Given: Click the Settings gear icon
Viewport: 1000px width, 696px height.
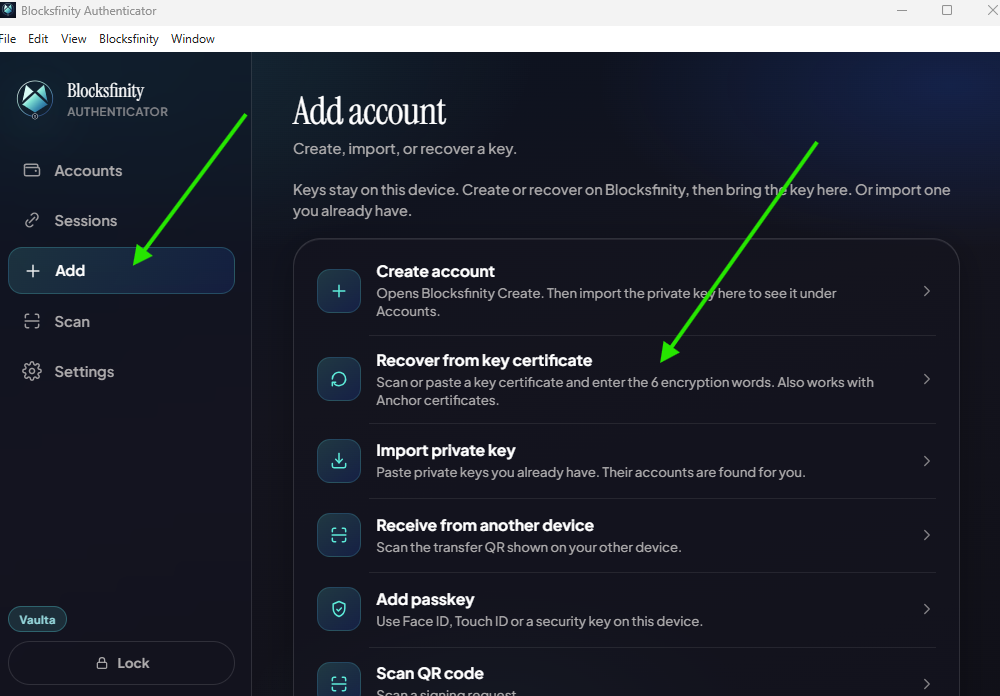Looking at the screenshot, I should click(x=32, y=371).
